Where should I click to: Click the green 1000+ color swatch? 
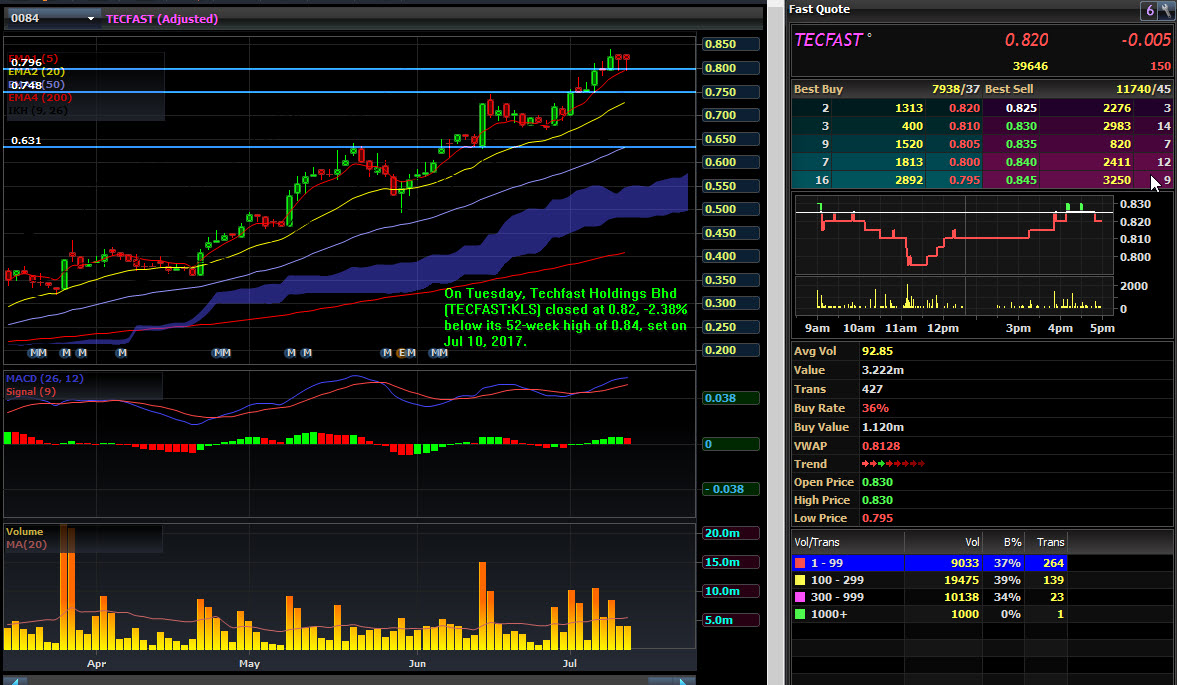800,614
